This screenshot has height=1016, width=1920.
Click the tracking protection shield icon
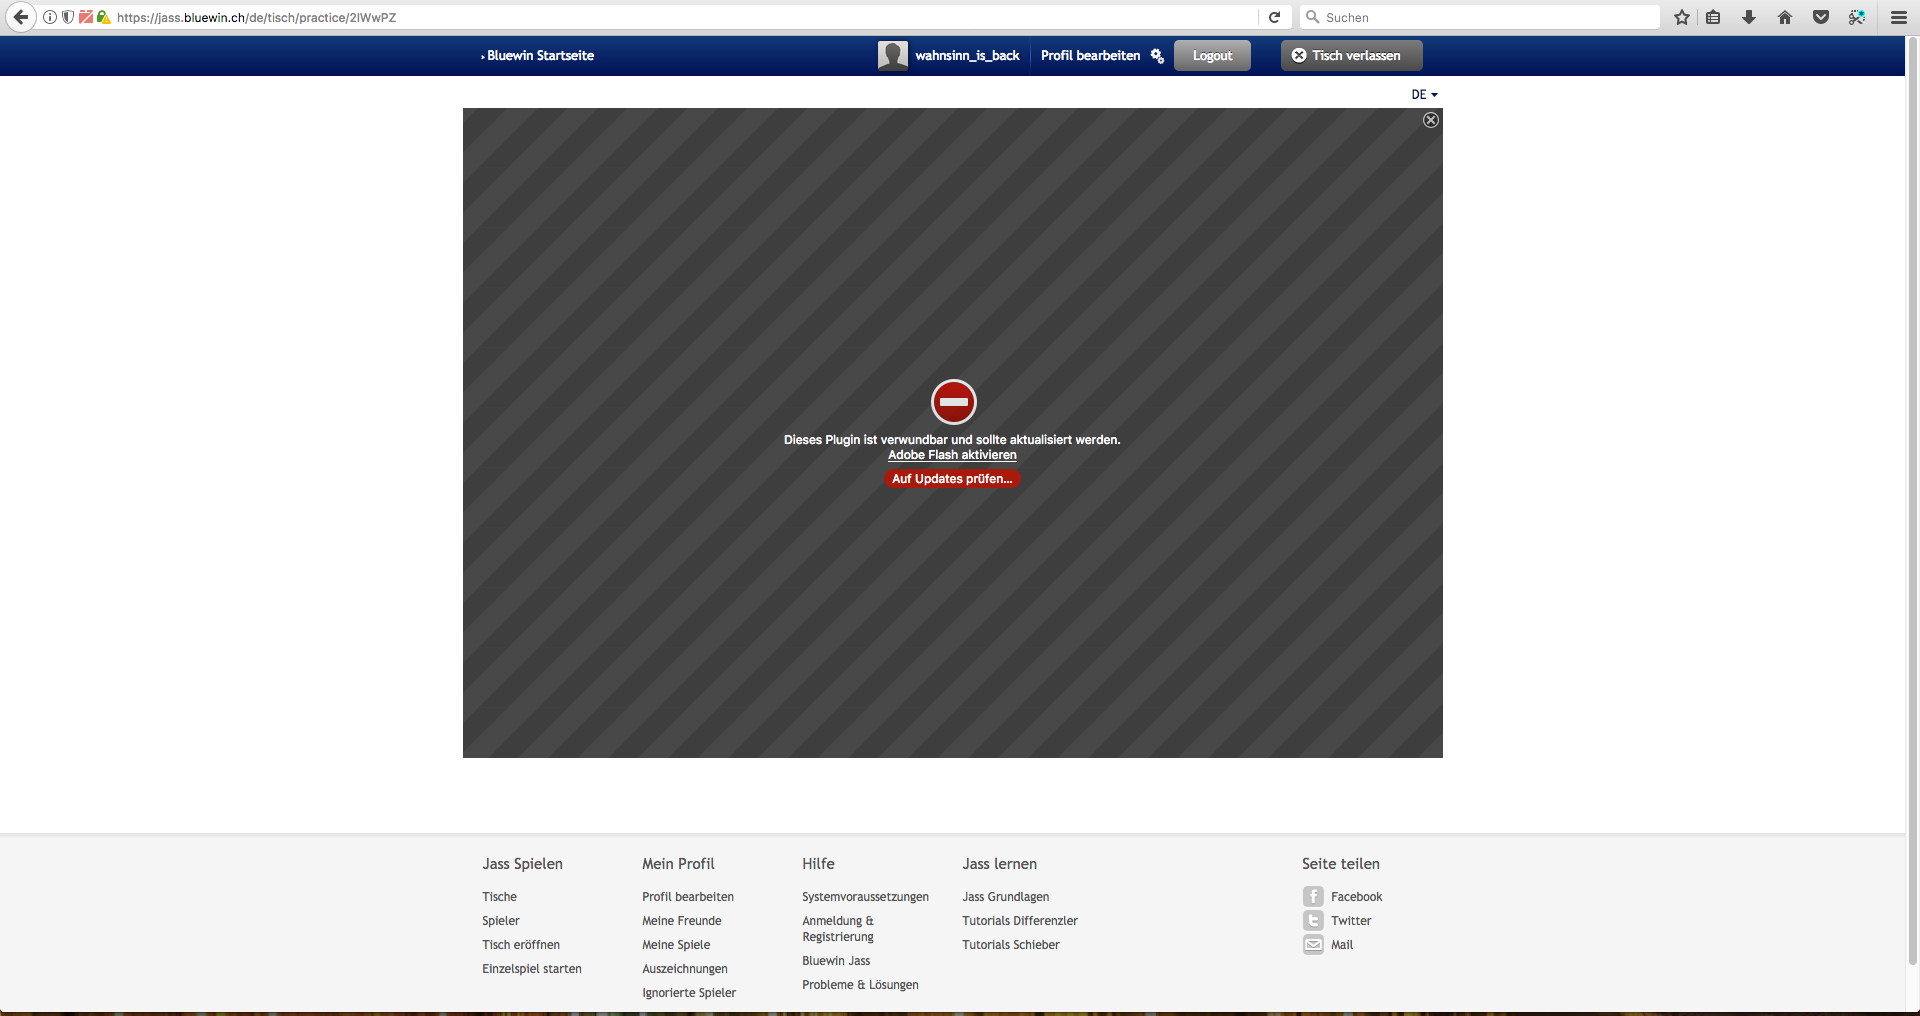click(68, 17)
